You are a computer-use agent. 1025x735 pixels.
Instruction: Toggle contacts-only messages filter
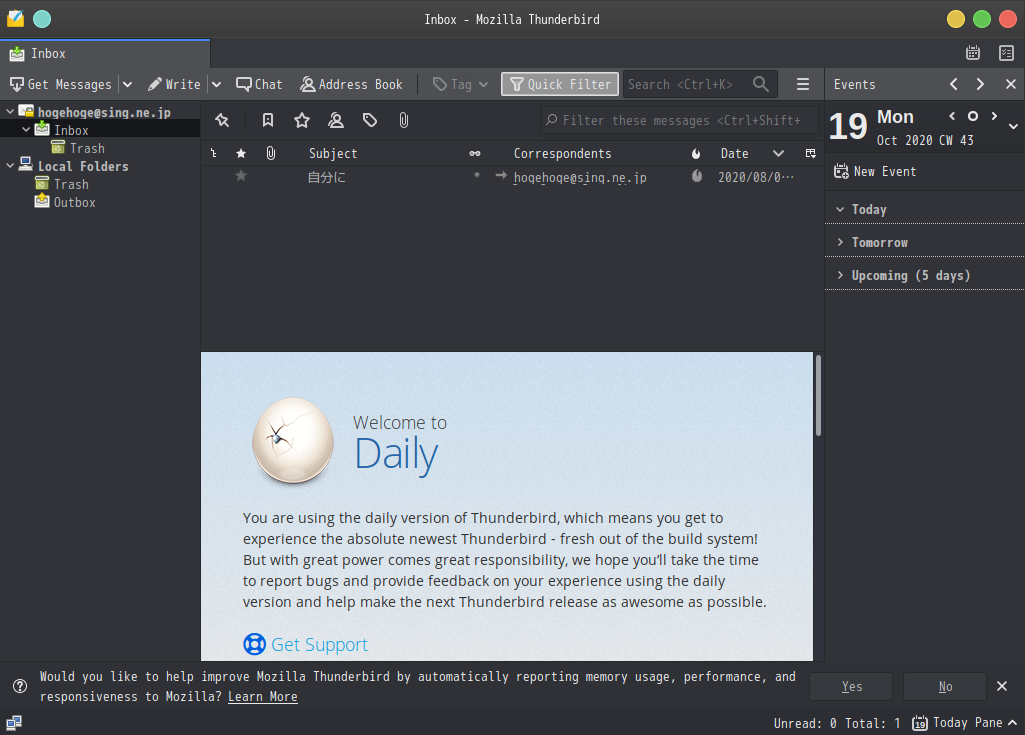(336, 120)
